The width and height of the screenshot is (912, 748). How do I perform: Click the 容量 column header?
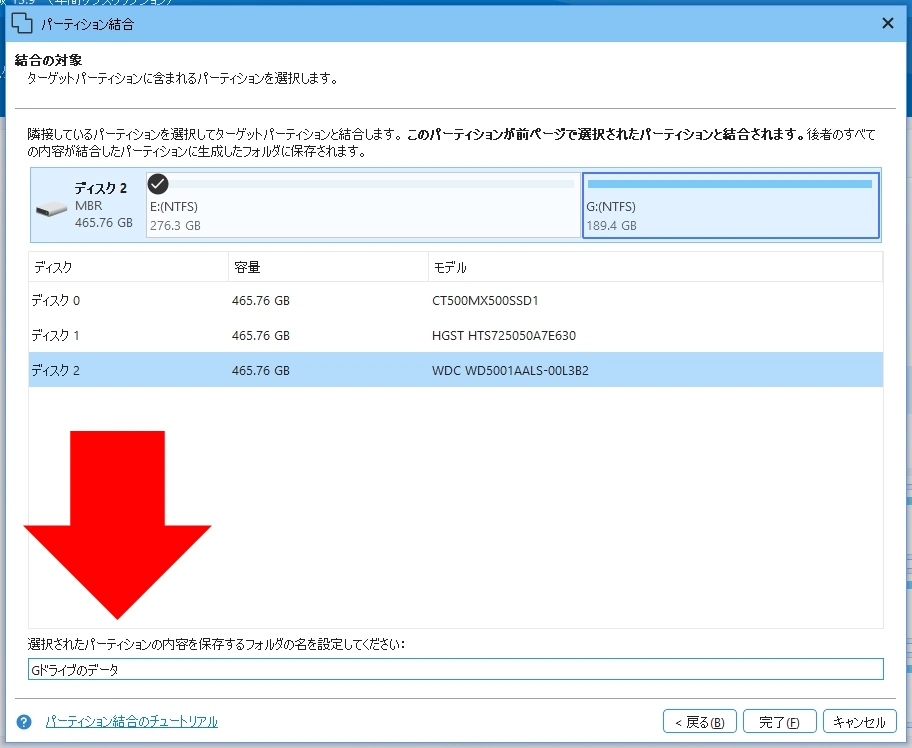328,267
